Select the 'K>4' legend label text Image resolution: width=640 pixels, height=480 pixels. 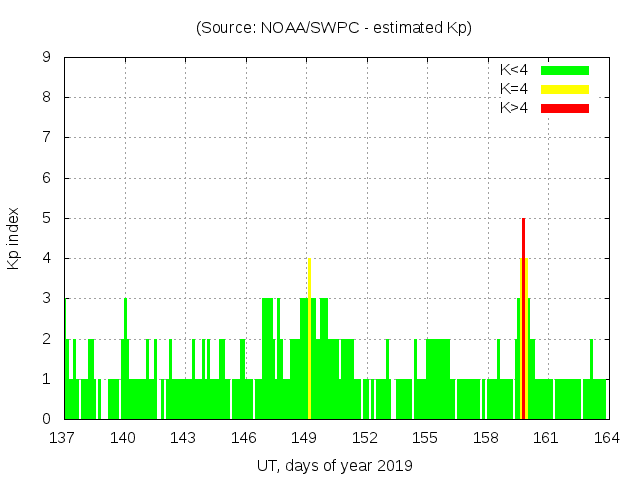[x=514, y=107]
